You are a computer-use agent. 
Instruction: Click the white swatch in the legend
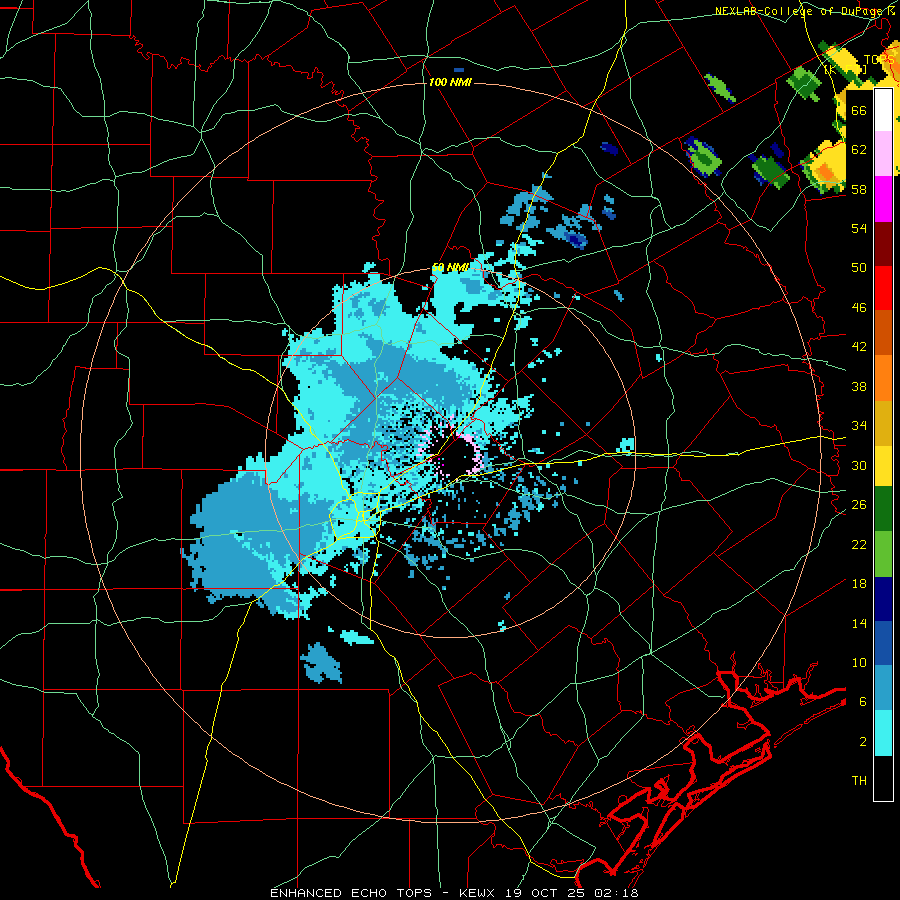(883, 110)
